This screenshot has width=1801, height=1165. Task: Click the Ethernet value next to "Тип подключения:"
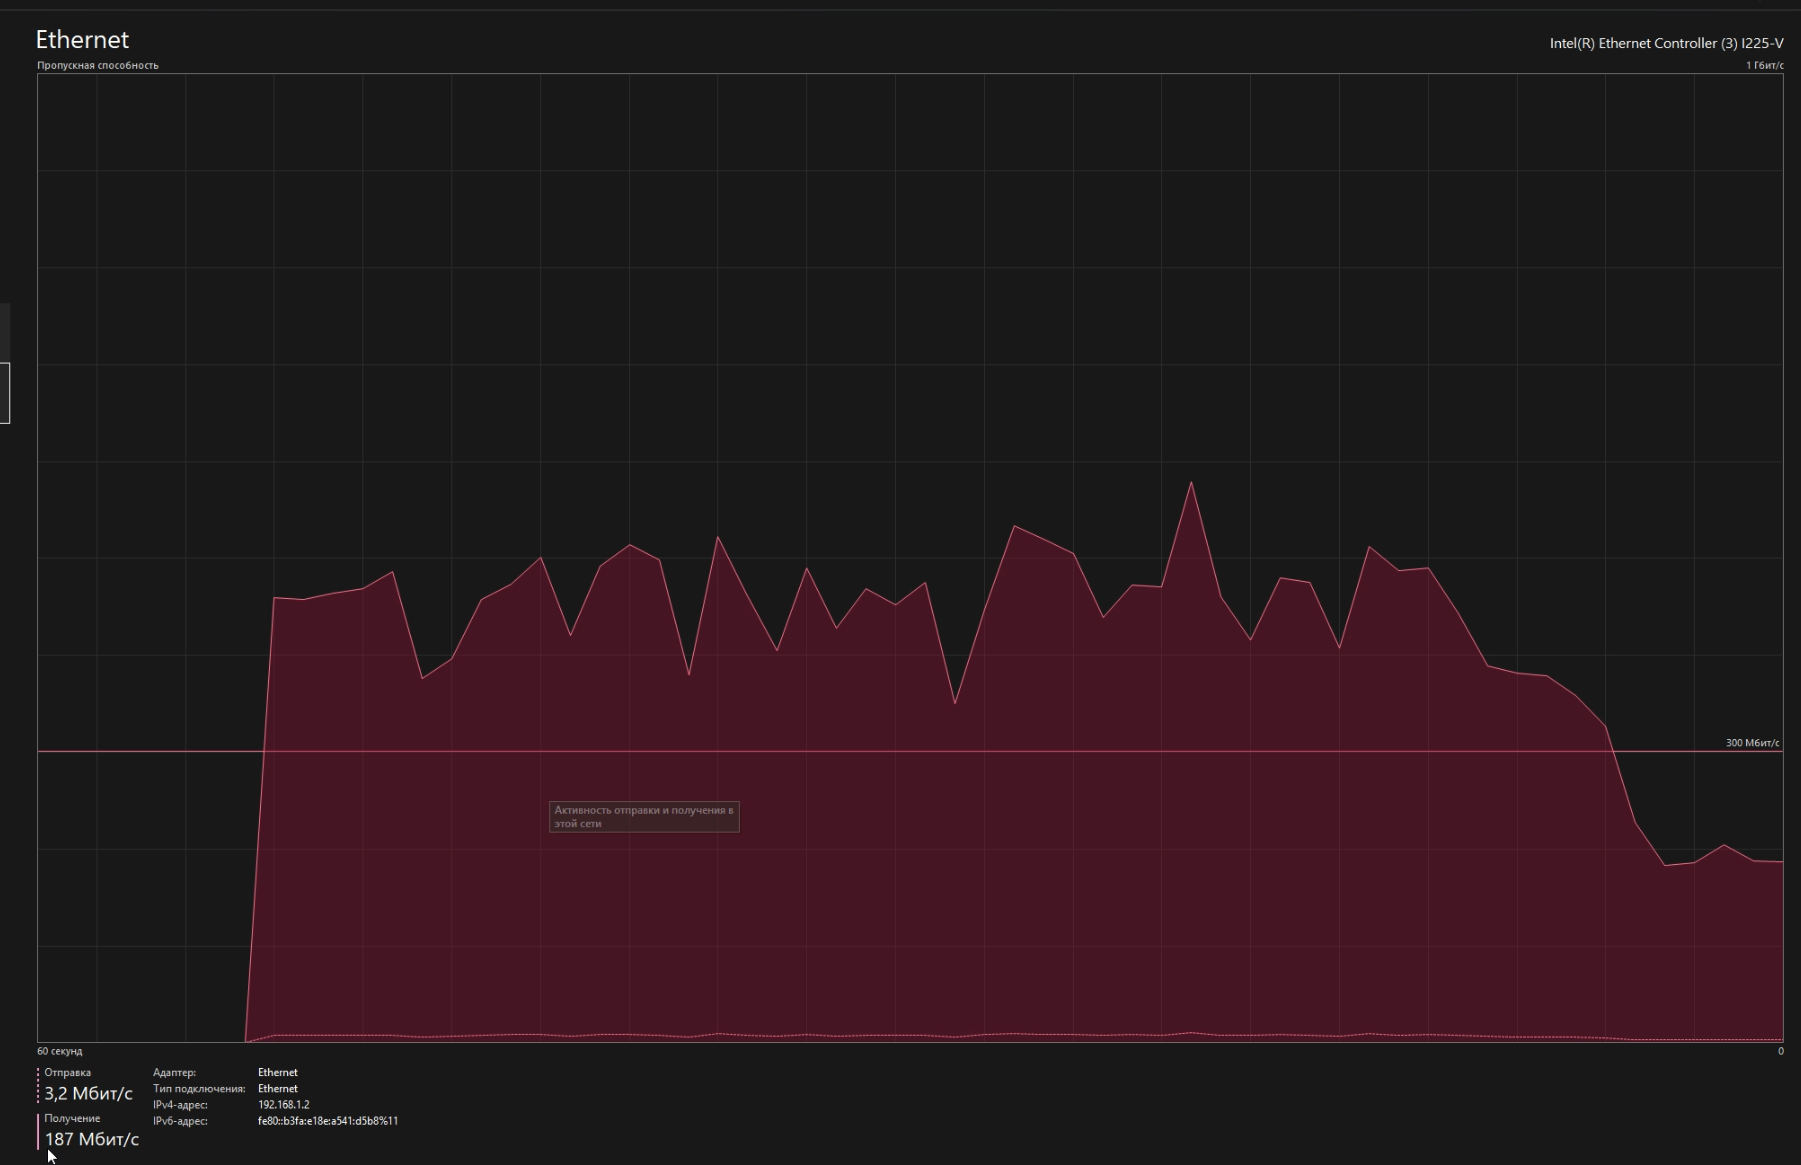278,1088
